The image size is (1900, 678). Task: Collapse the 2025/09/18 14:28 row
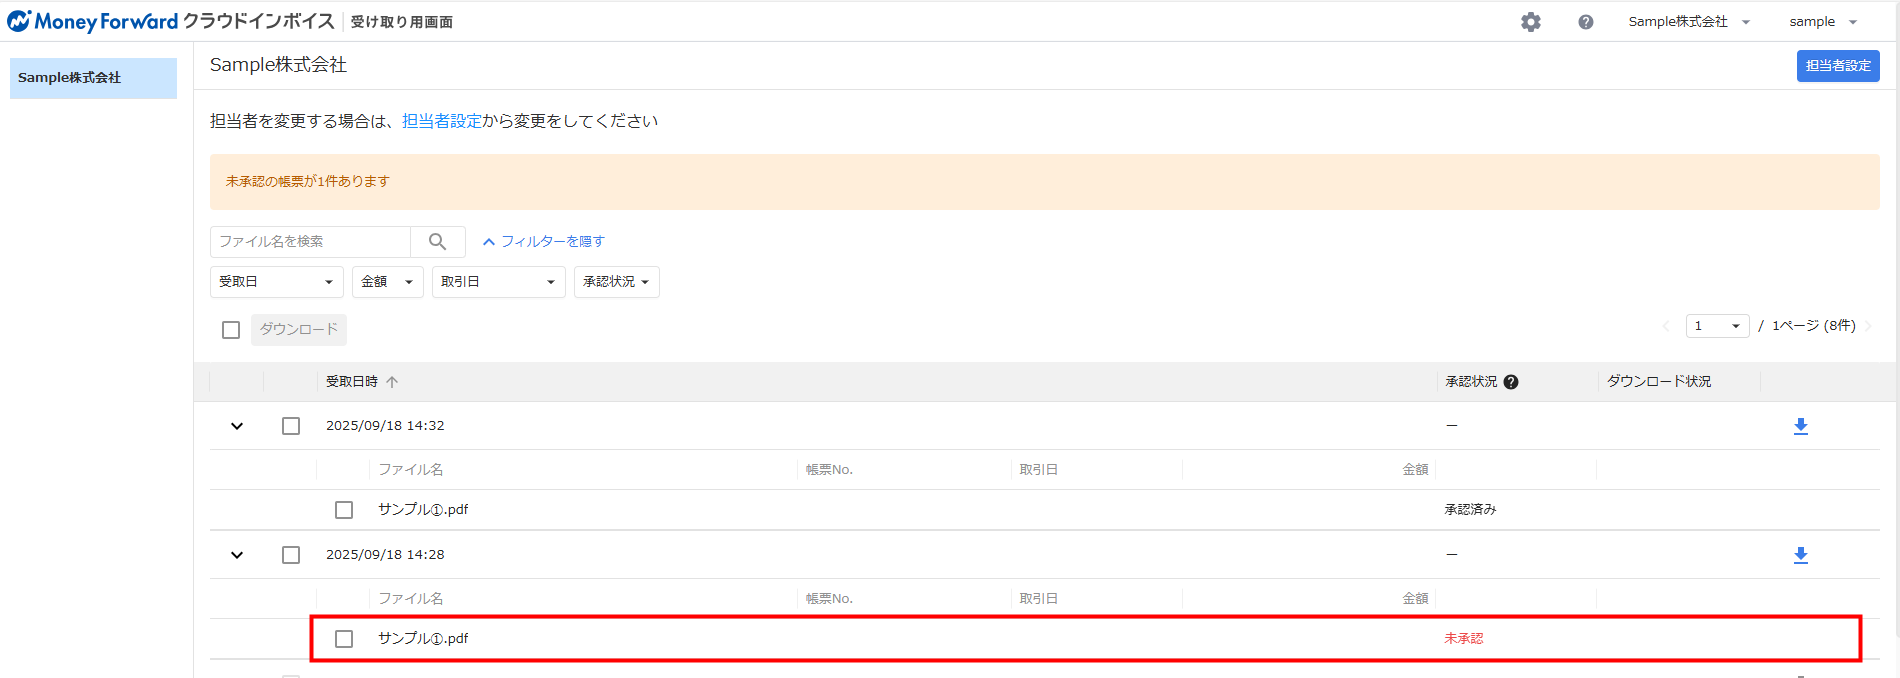(237, 555)
